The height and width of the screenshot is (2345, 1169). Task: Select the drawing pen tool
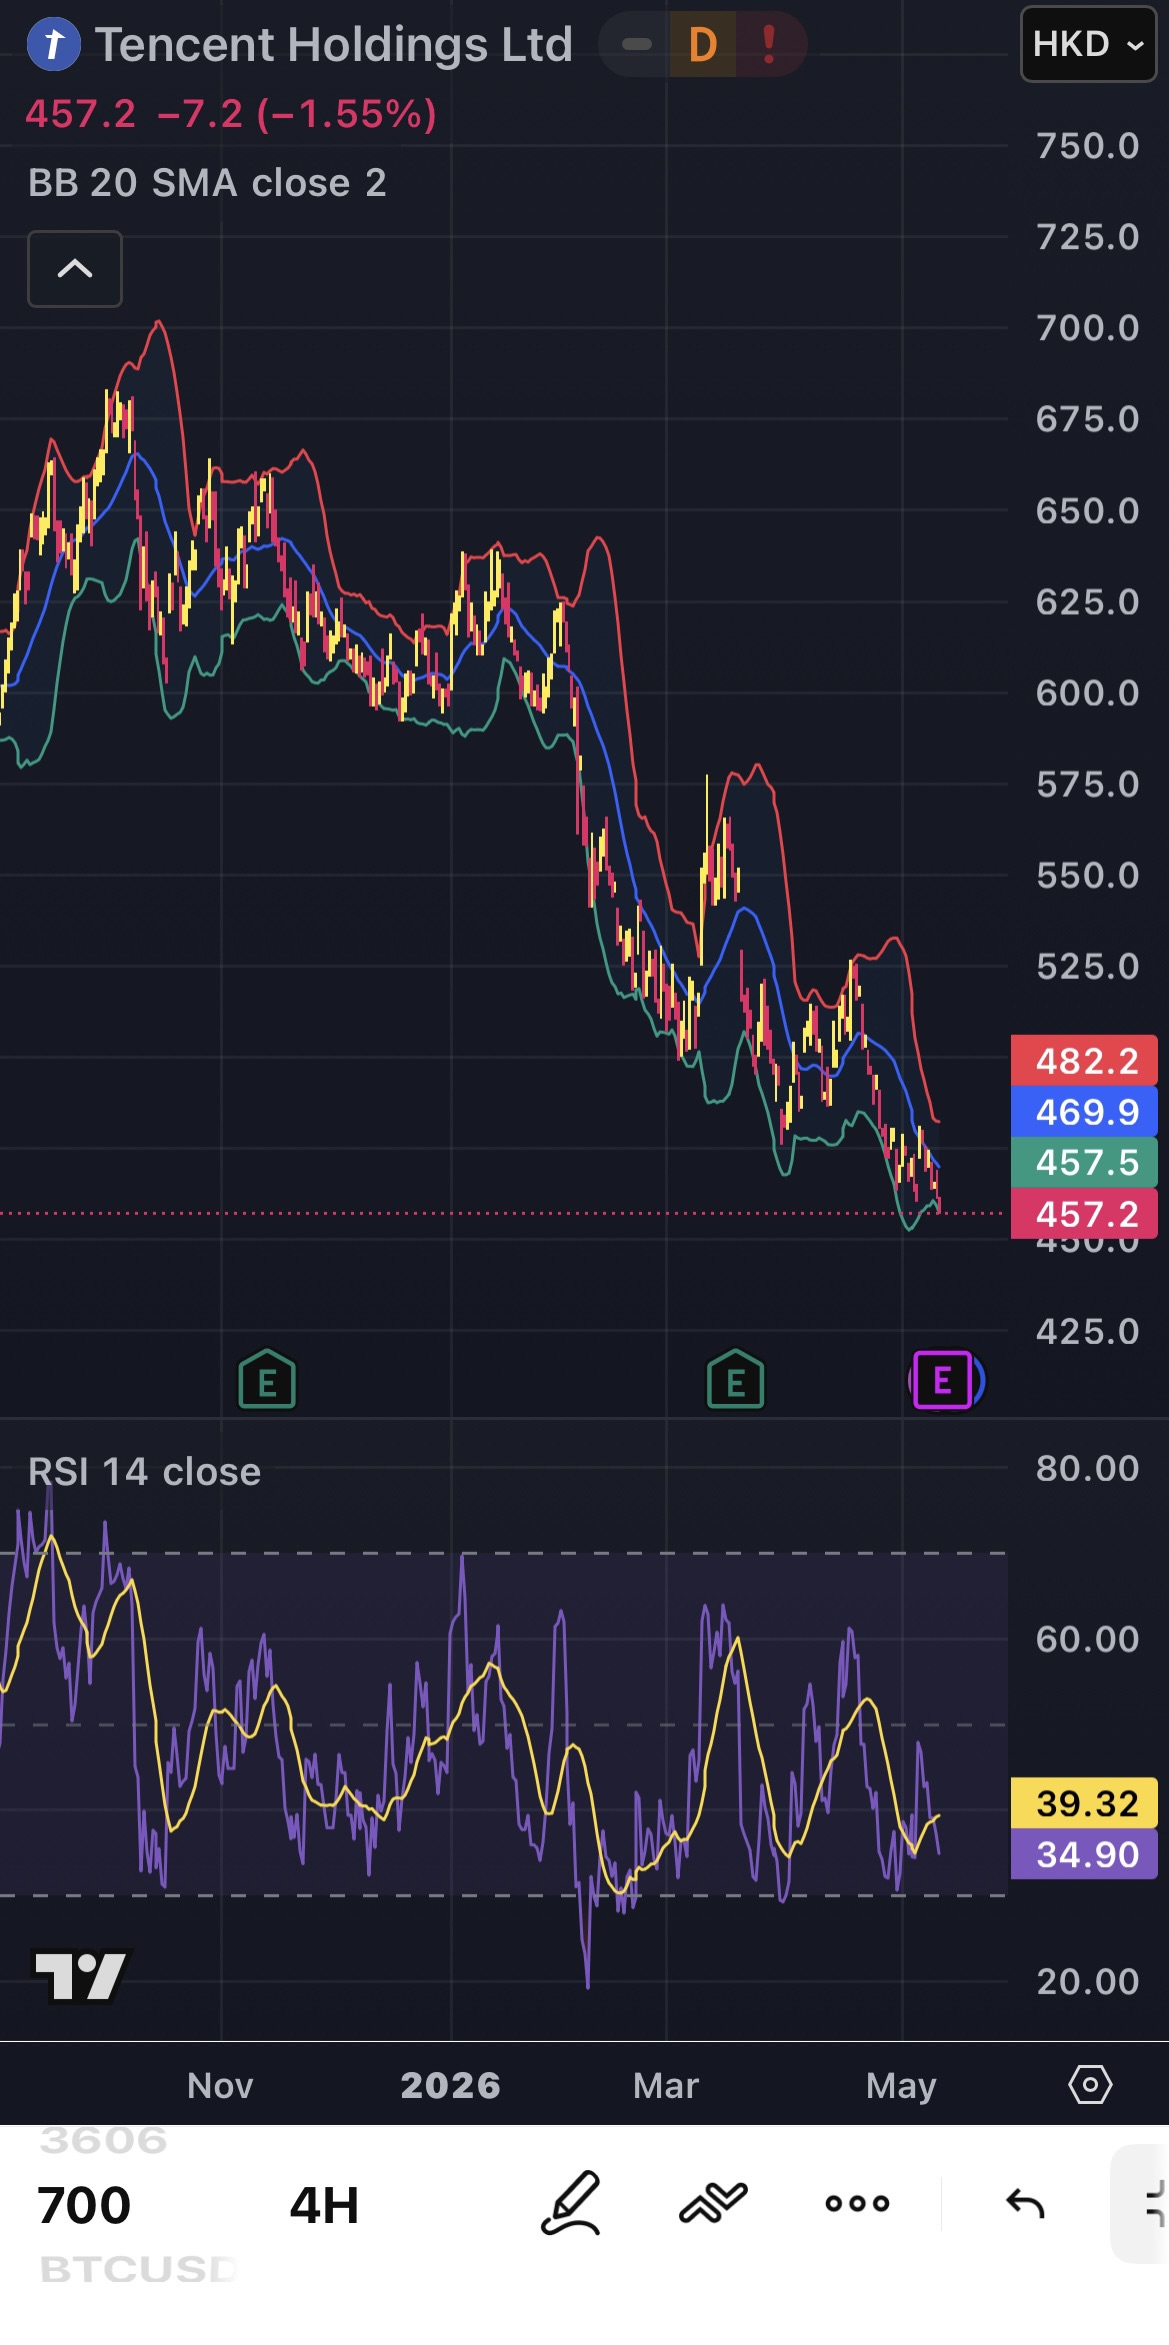click(571, 2203)
